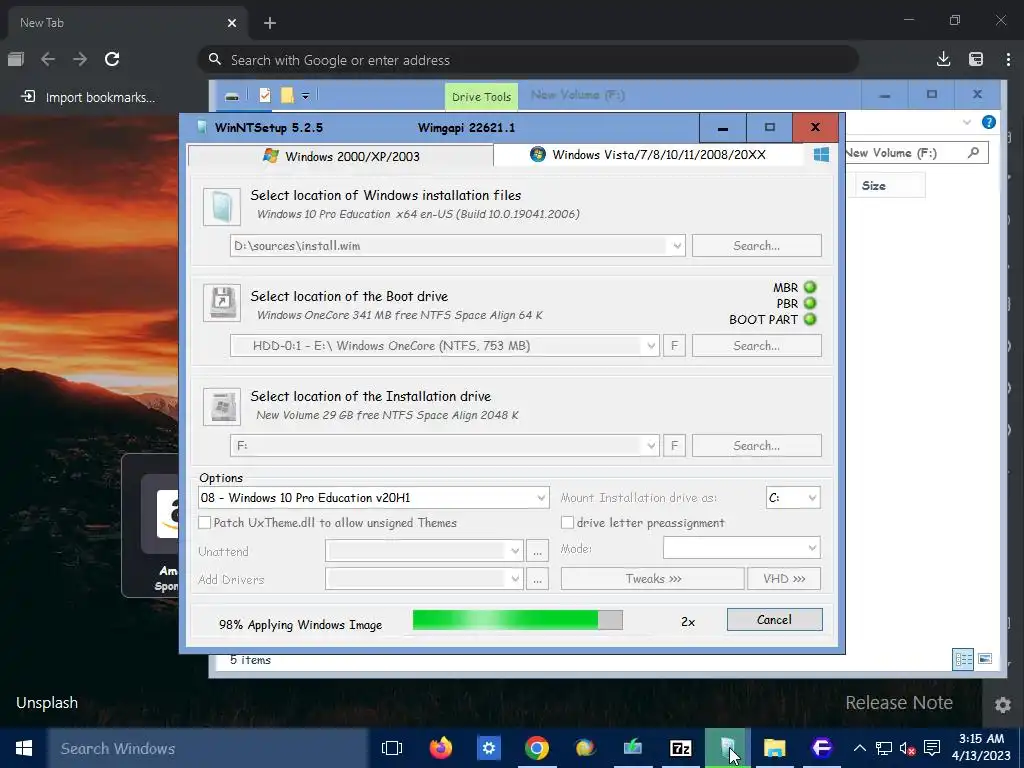
Task: Click the Task View taskbar icon
Action: pyautogui.click(x=392, y=748)
